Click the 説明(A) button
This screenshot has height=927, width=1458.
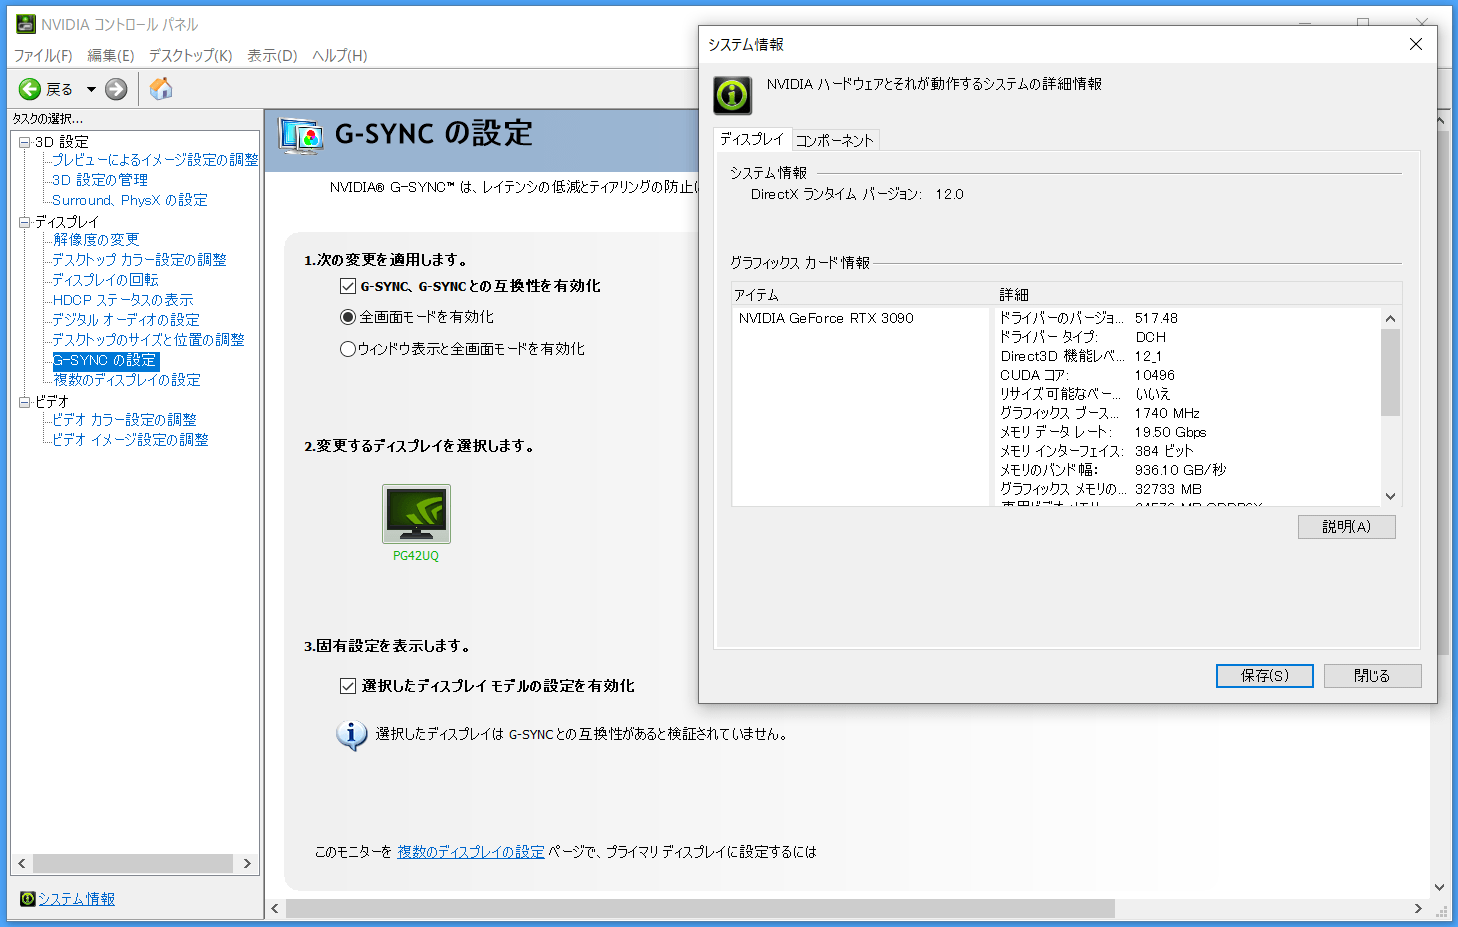[1346, 527]
